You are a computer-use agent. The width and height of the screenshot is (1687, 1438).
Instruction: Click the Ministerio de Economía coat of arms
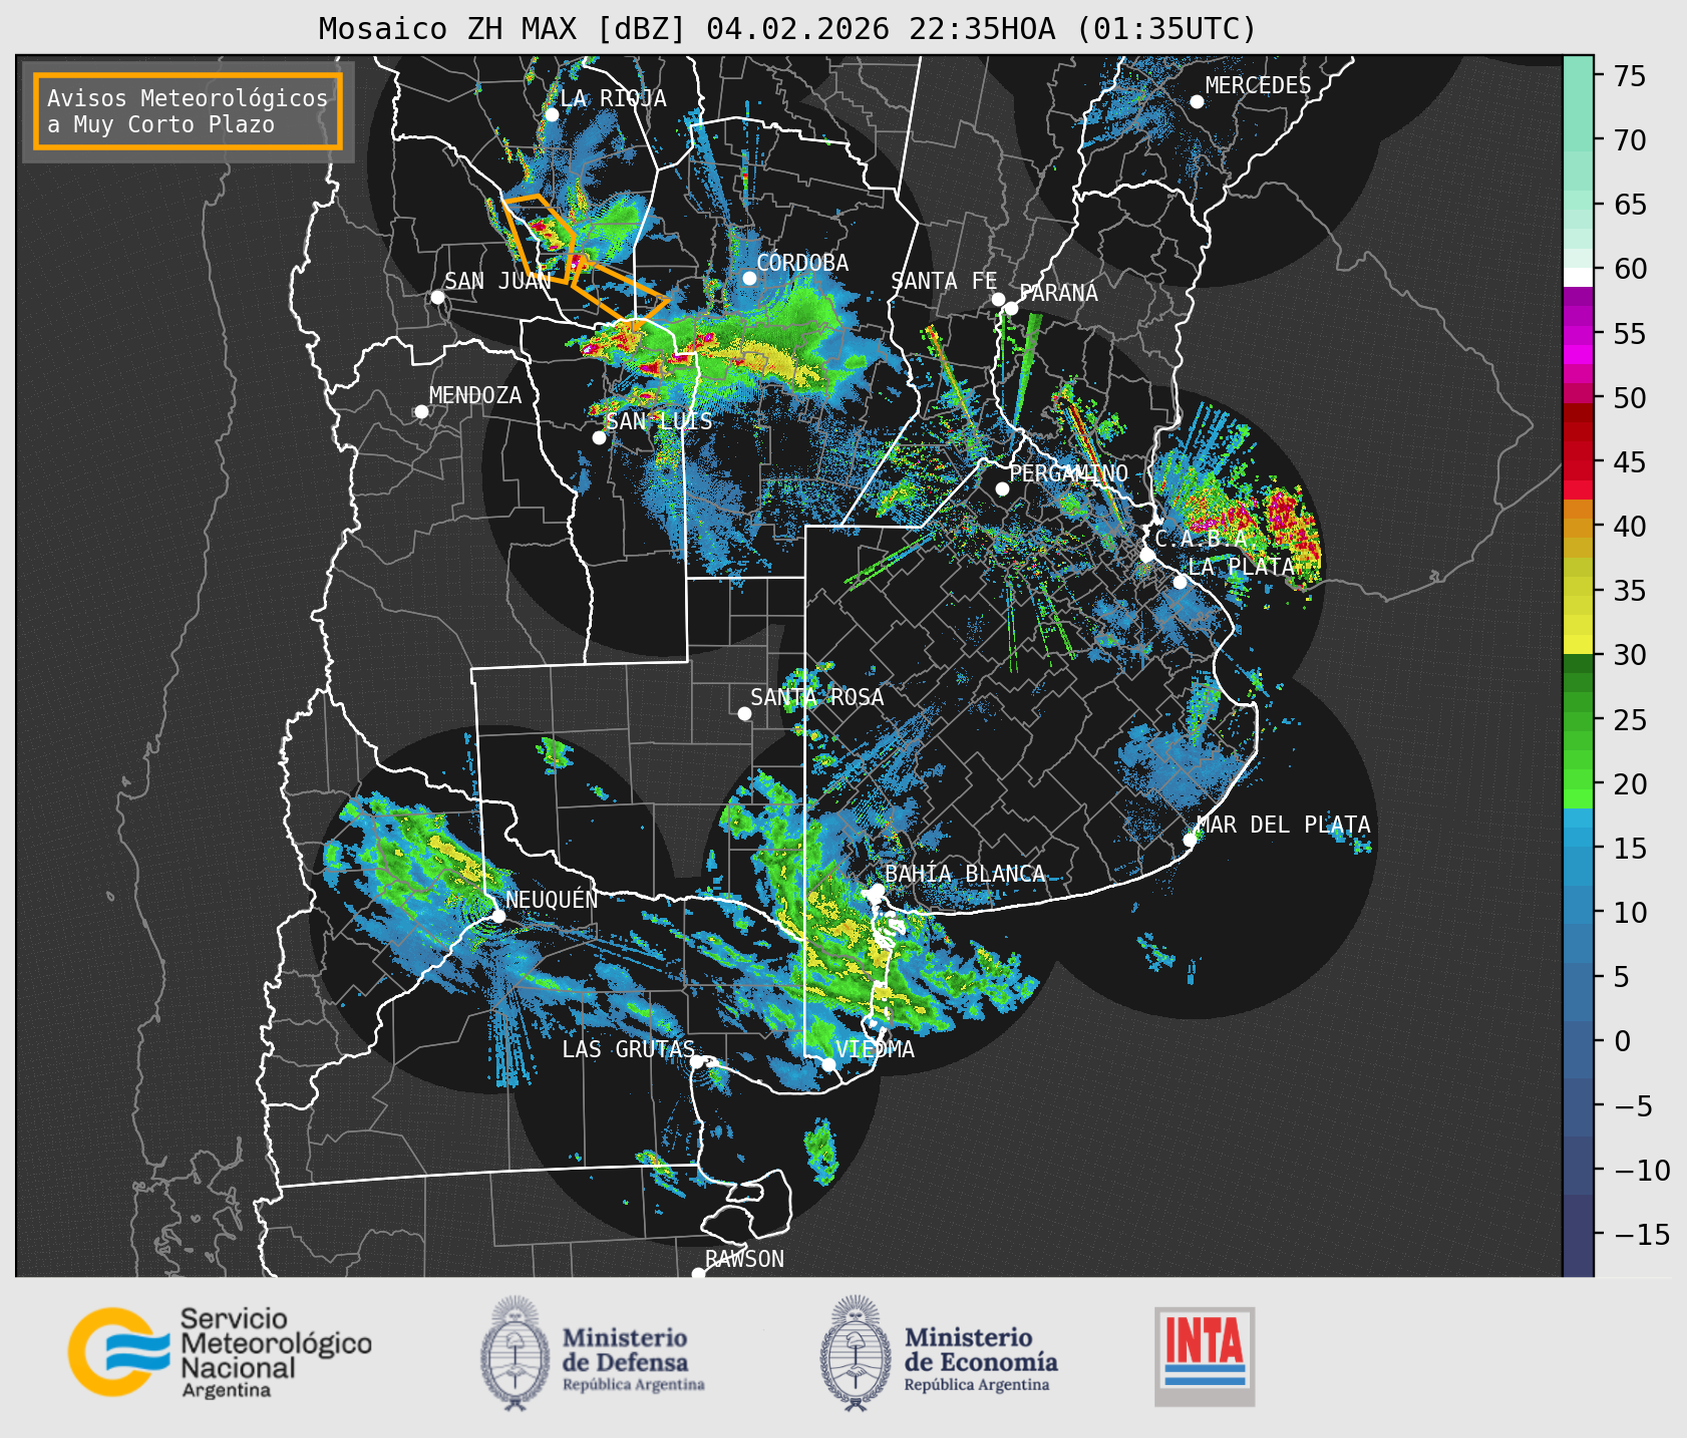click(855, 1352)
